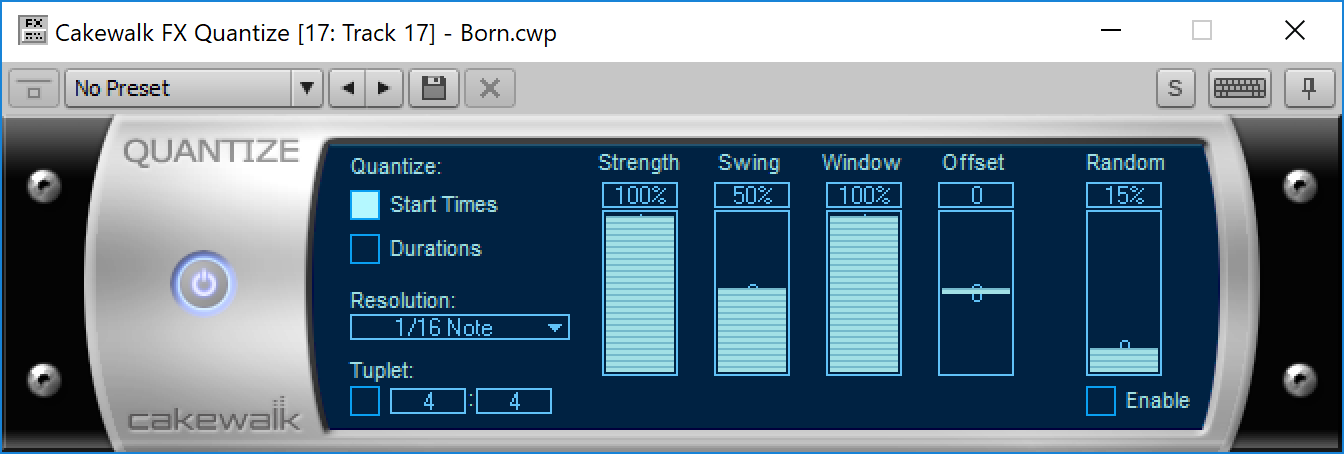
Task: Click the Strength slider bar
Action: tap(640, 293)
